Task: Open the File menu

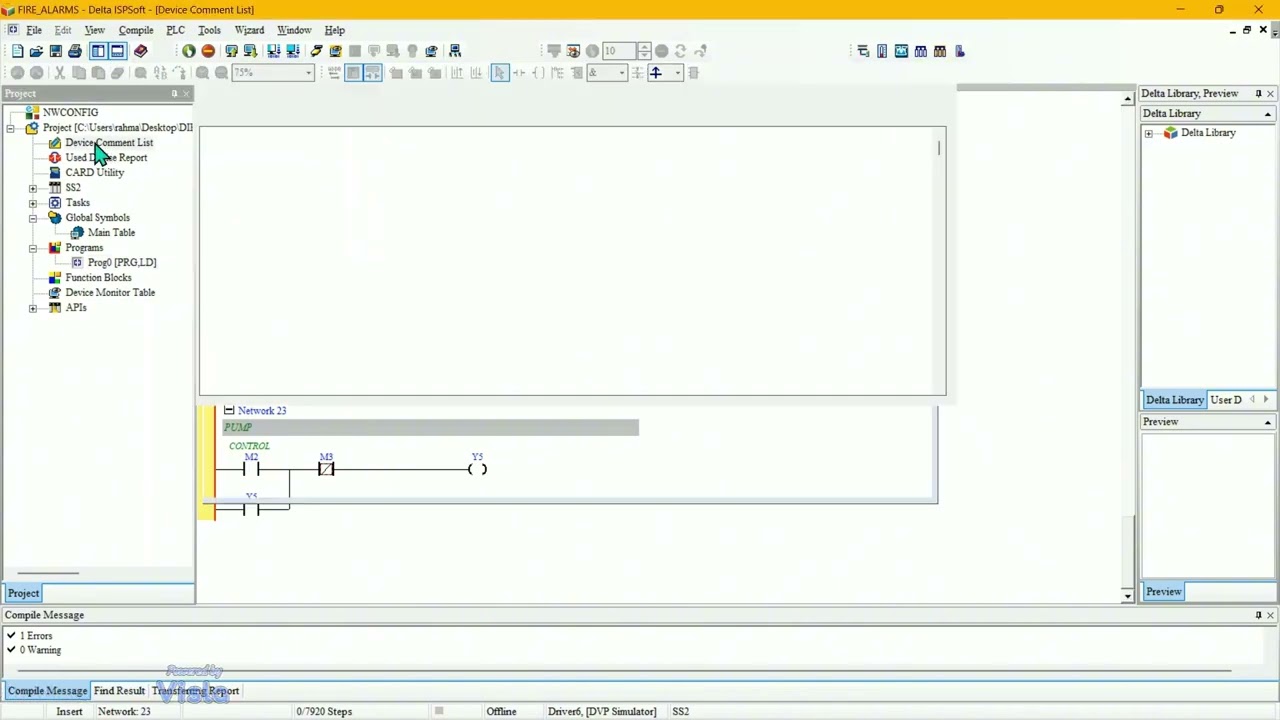Action: pos(34,30)
